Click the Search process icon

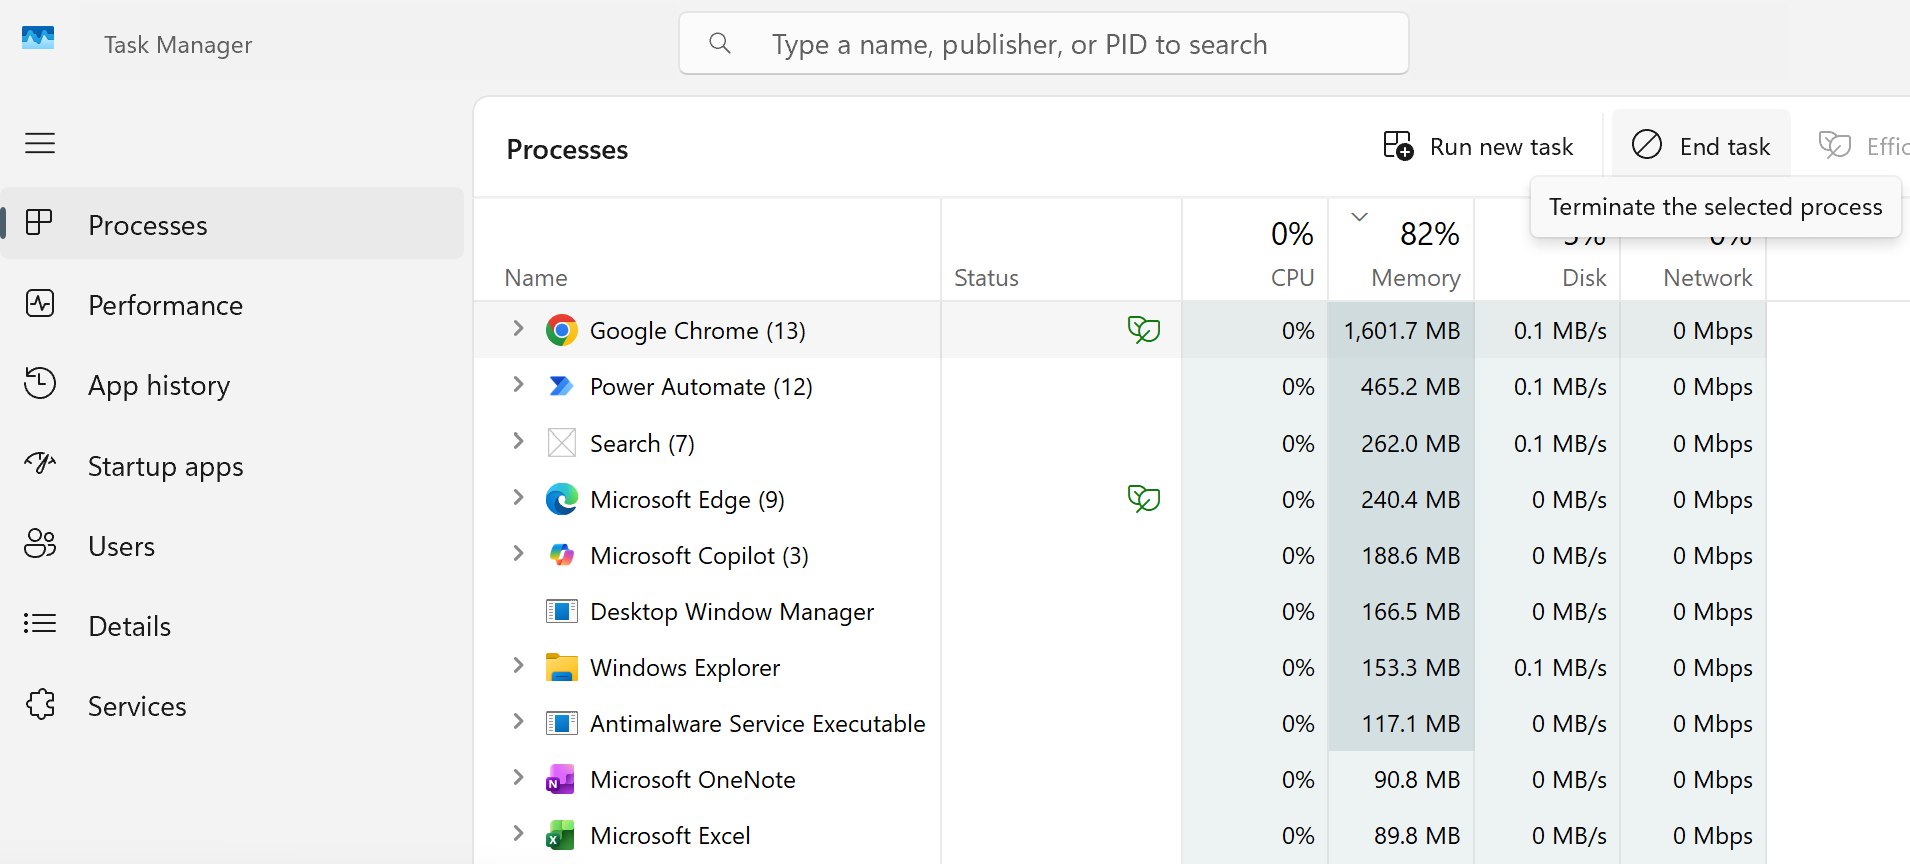pyautogui.click(x=562, y=443)
